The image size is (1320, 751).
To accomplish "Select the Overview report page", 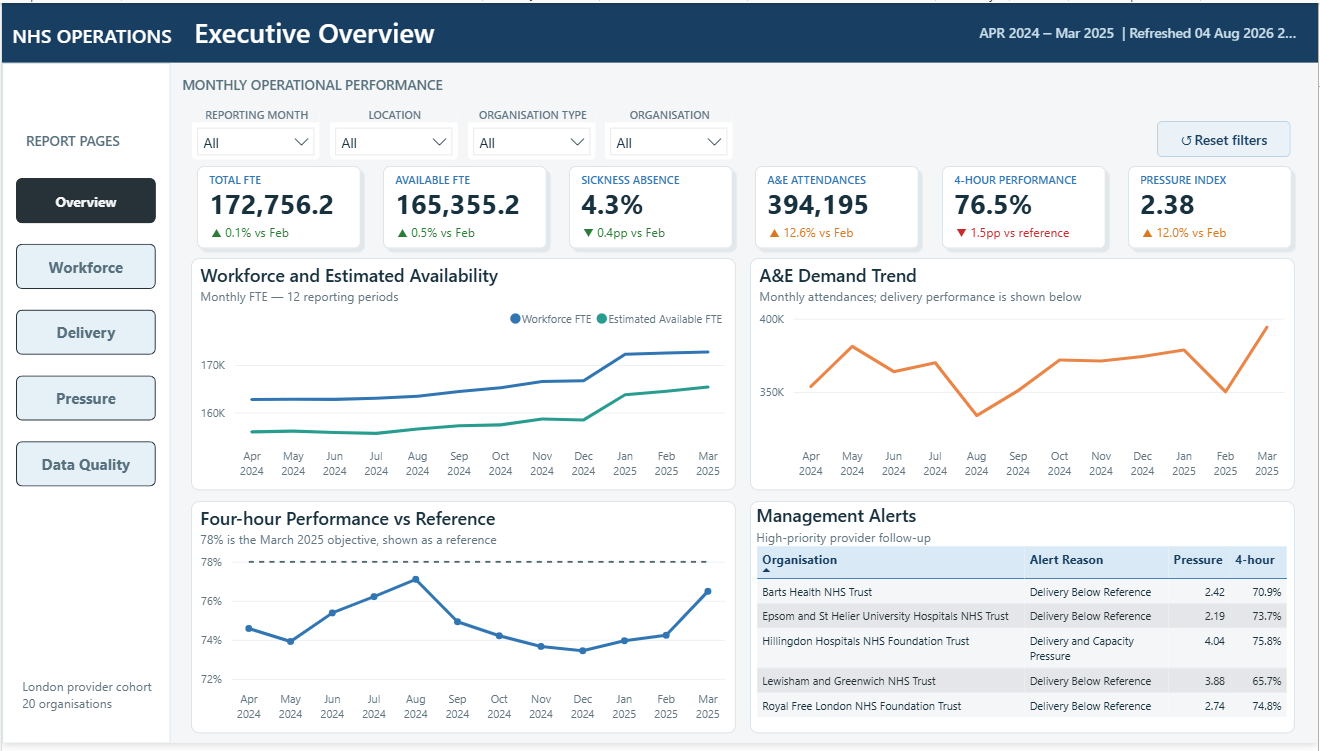I will tap(86, 201).
